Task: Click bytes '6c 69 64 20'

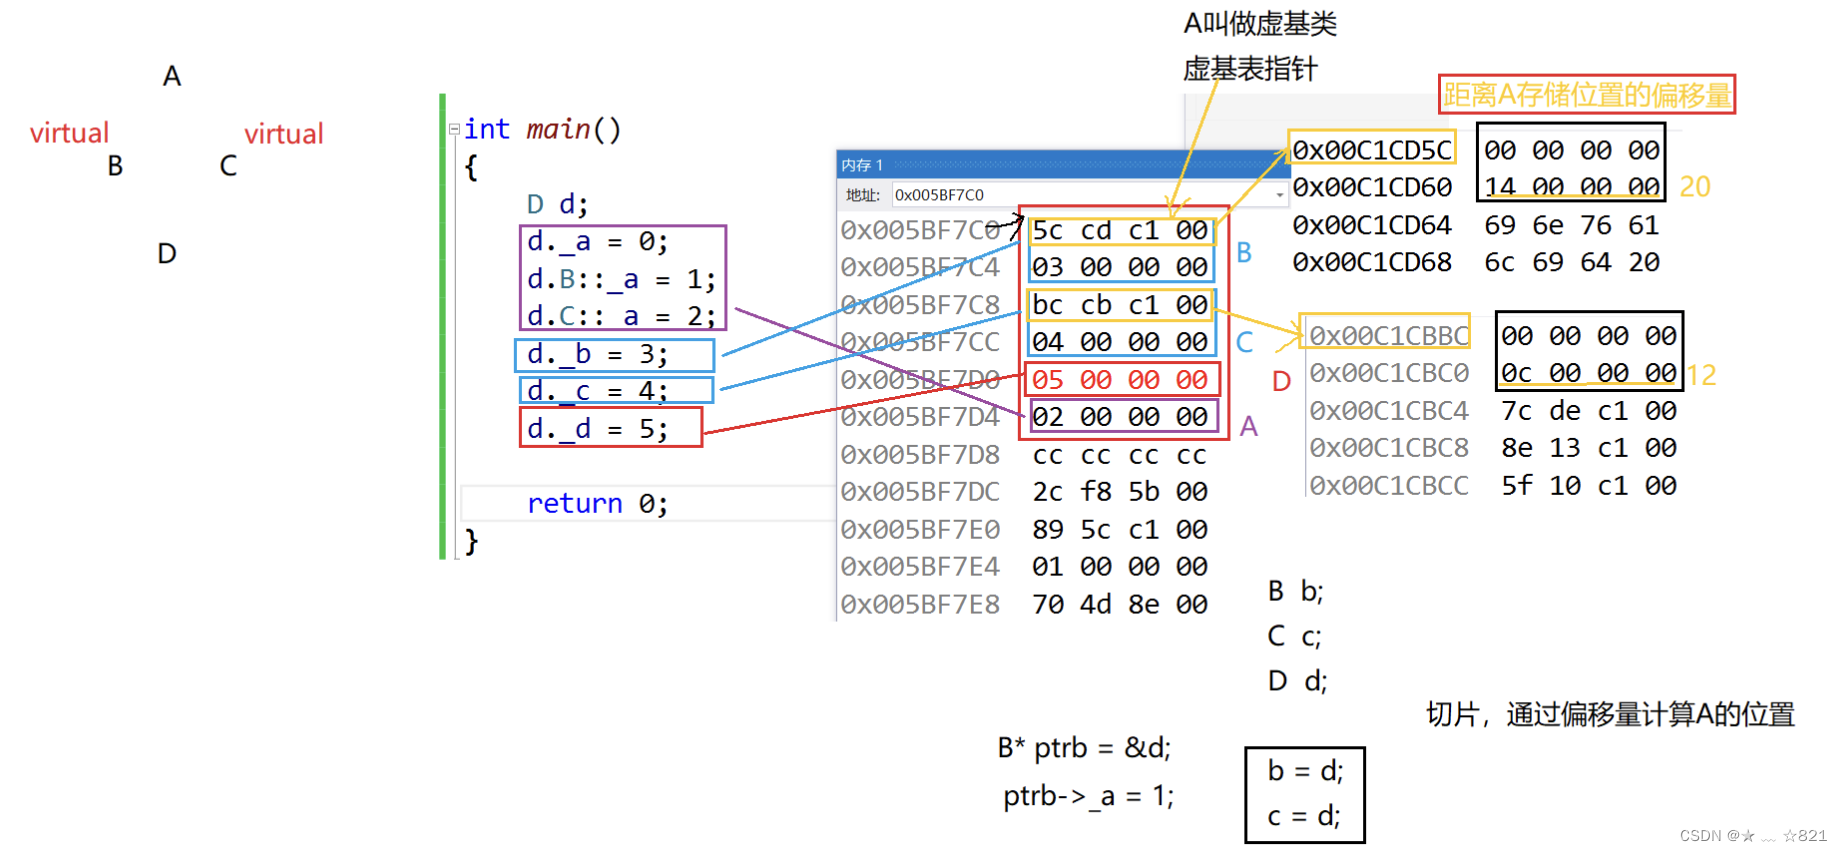Action: point(1572,262)
